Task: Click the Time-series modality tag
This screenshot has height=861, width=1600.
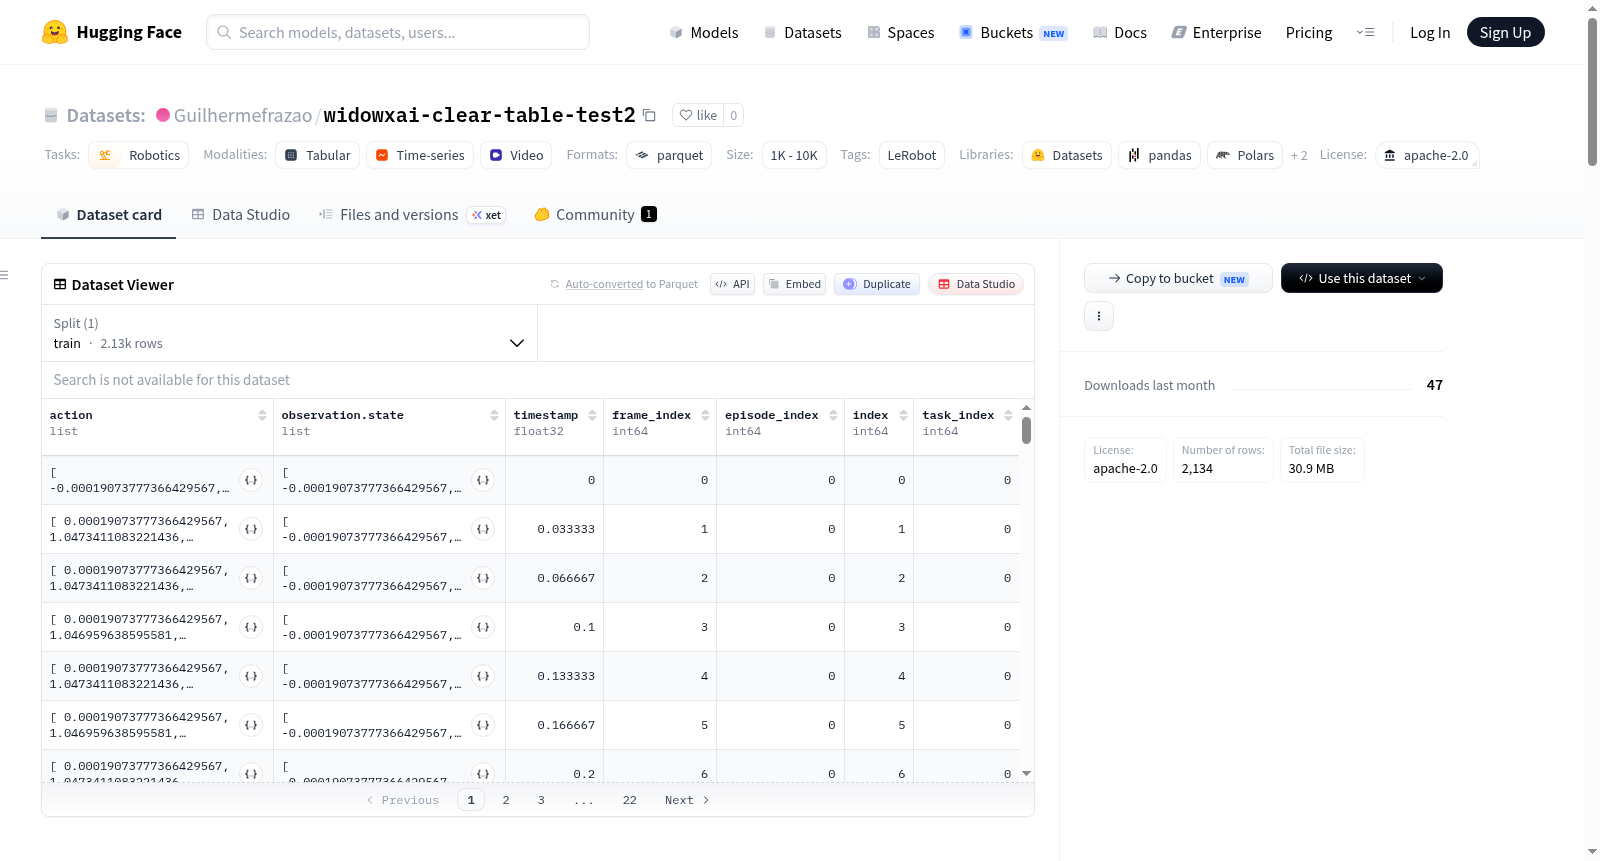Action: 419,155
